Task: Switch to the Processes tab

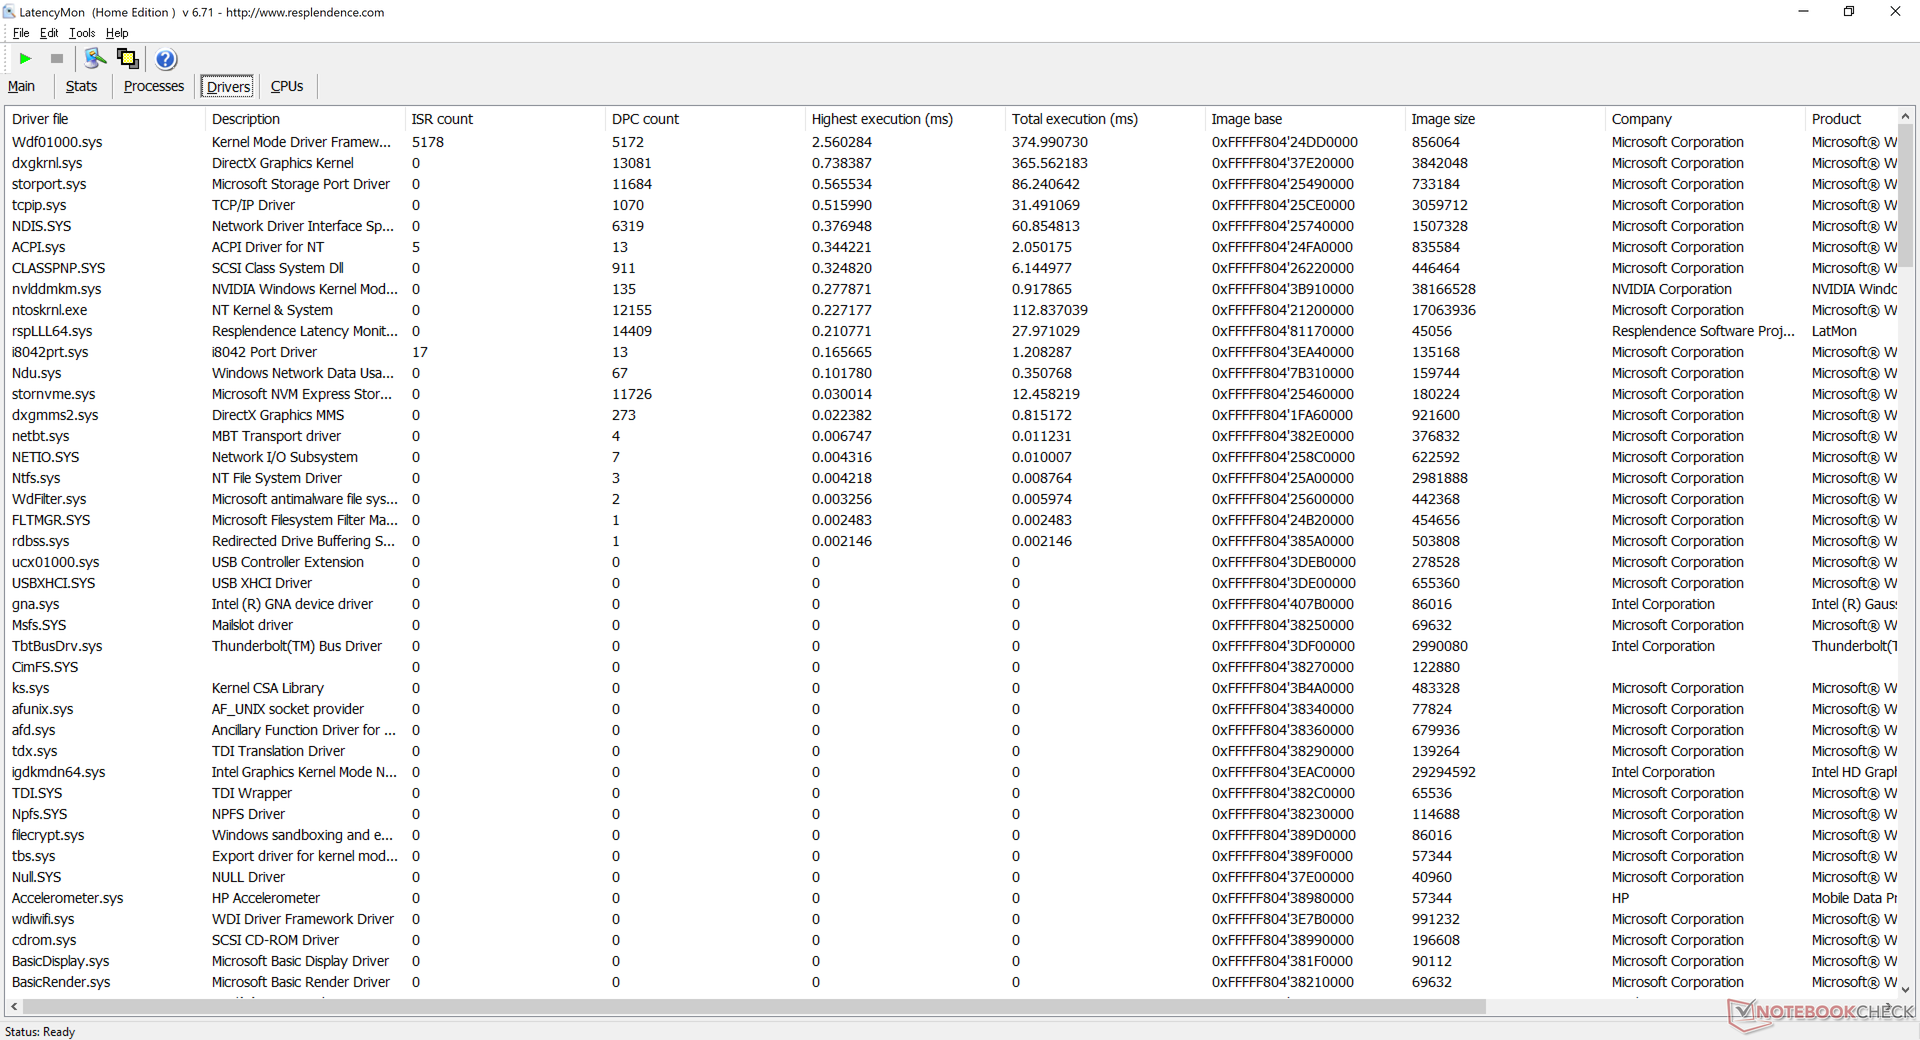Action: [153, 86]
